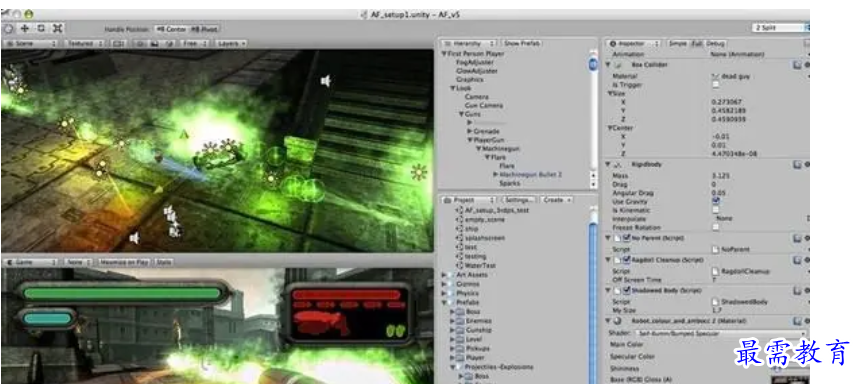The height and width of the screenshot is (384, 858).
Task: Uncheck Use Gravity on Rigidbody
Action: point(716,201)
